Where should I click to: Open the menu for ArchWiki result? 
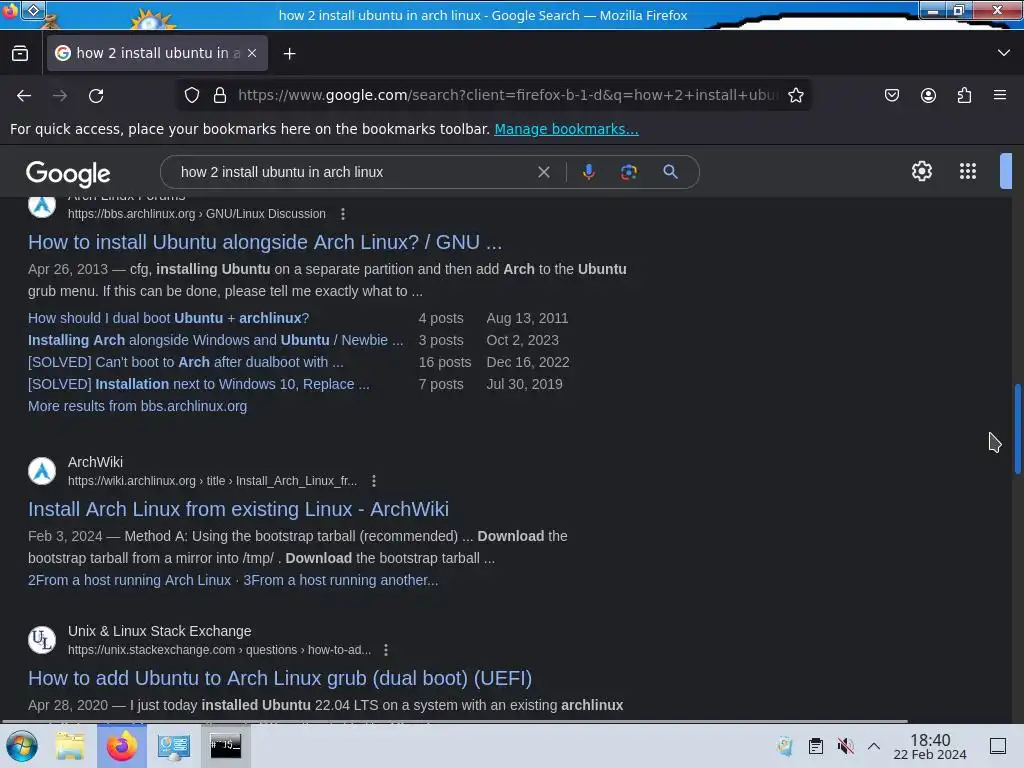click(x=374, y=481)
